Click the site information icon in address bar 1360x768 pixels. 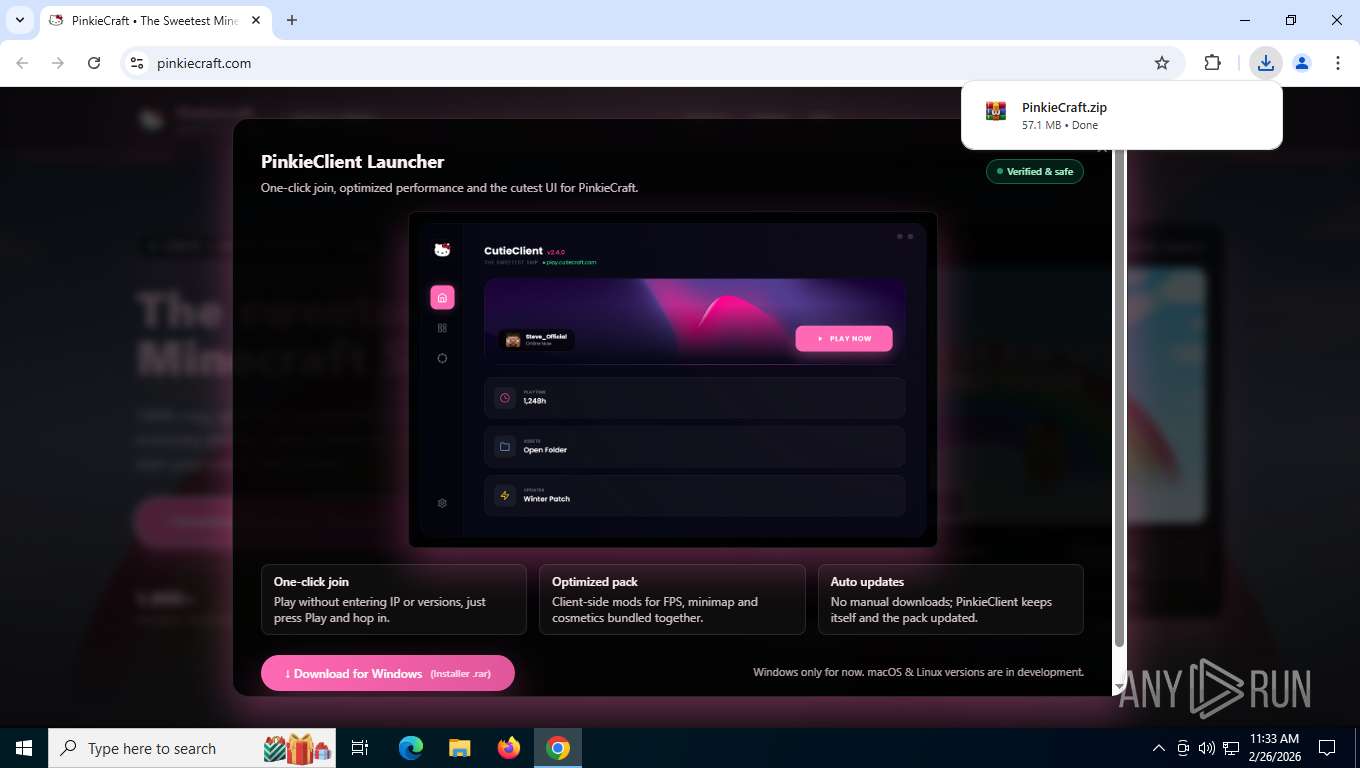pyautogui.click(x=137, y=63)
